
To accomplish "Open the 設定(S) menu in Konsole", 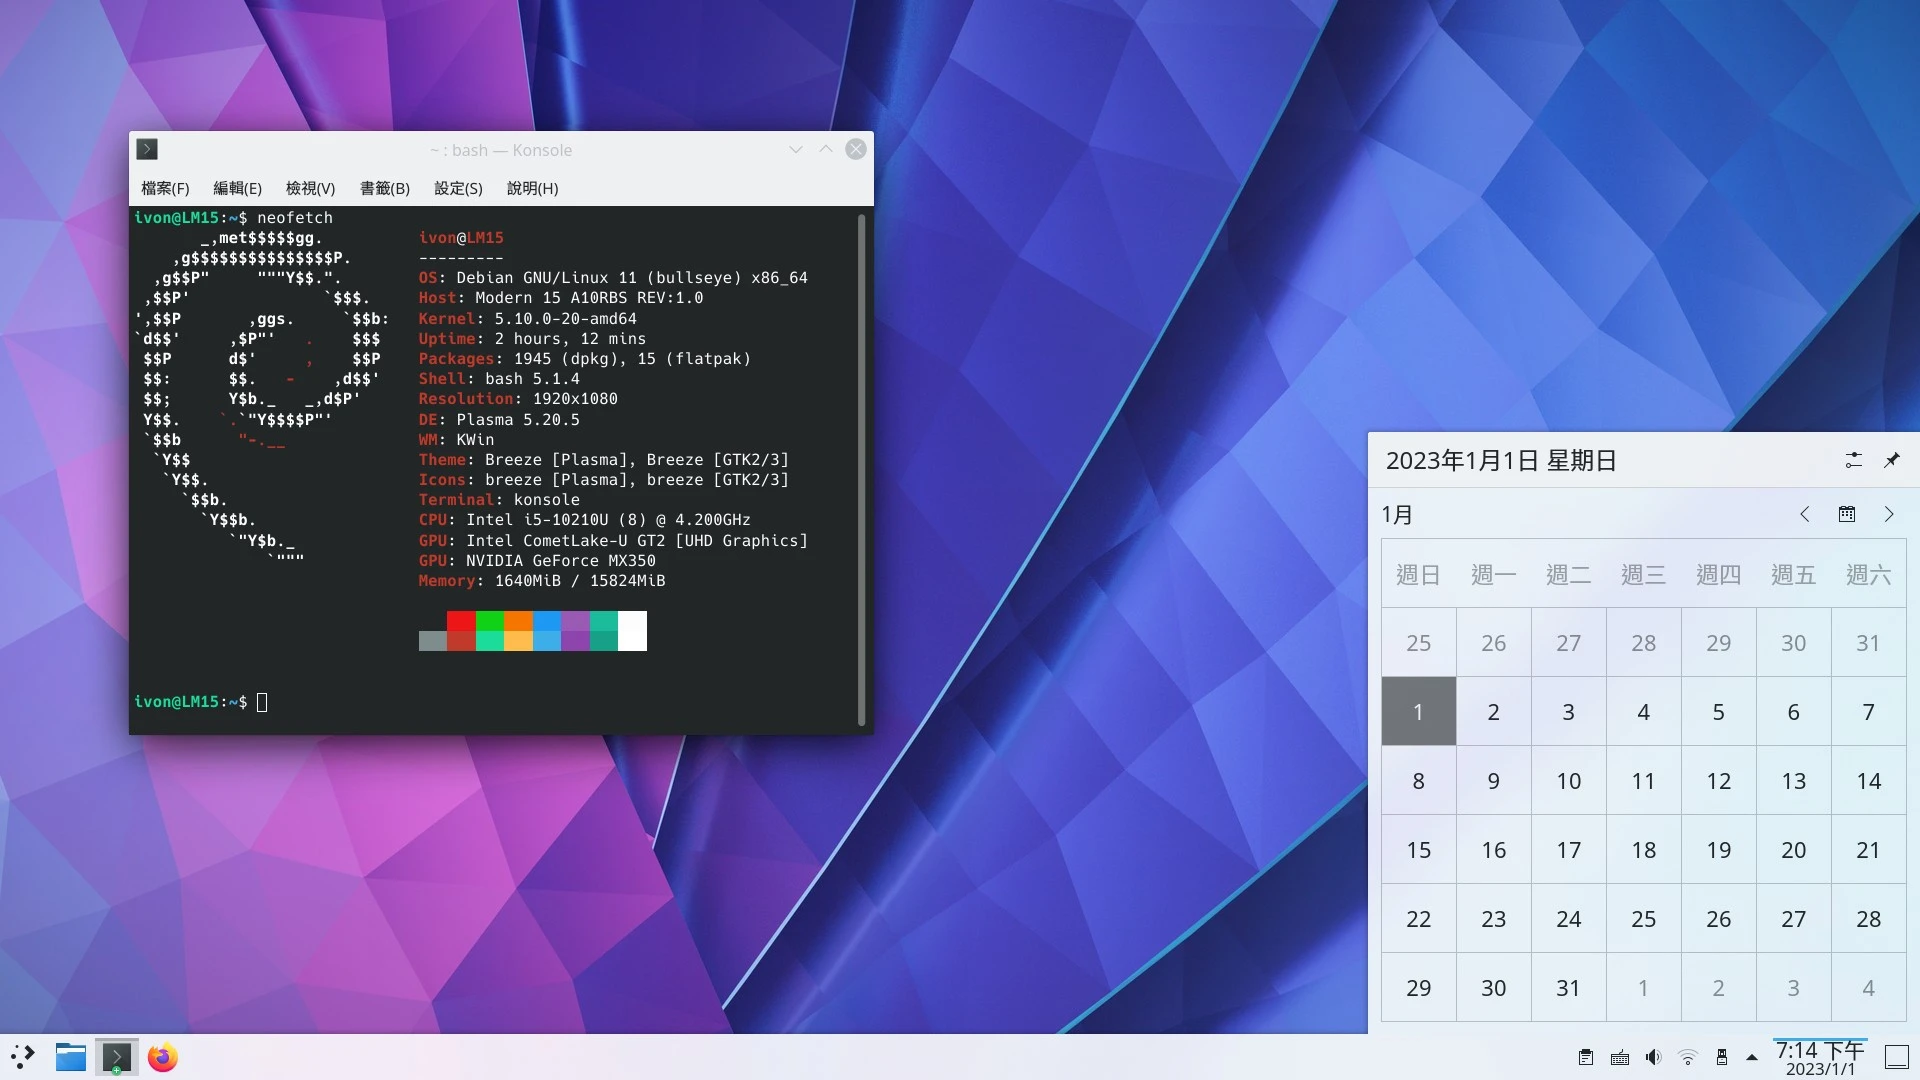I will tap(458, 188).
